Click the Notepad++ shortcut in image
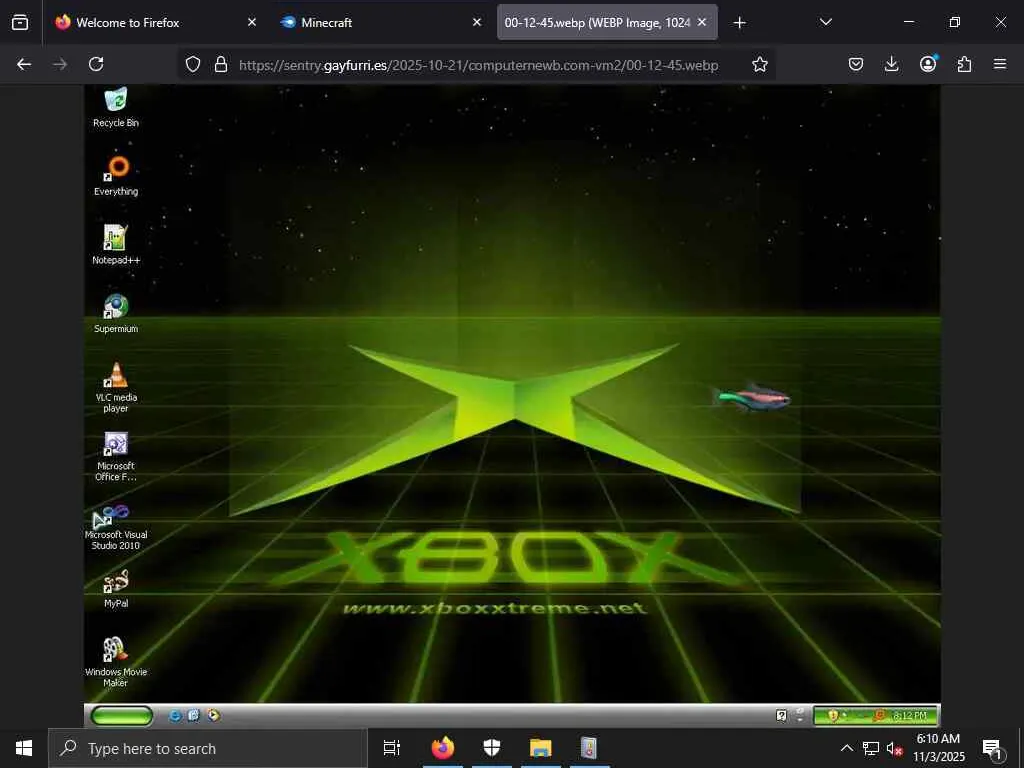This screenshot has width=1024, height=768. point(116,245)
